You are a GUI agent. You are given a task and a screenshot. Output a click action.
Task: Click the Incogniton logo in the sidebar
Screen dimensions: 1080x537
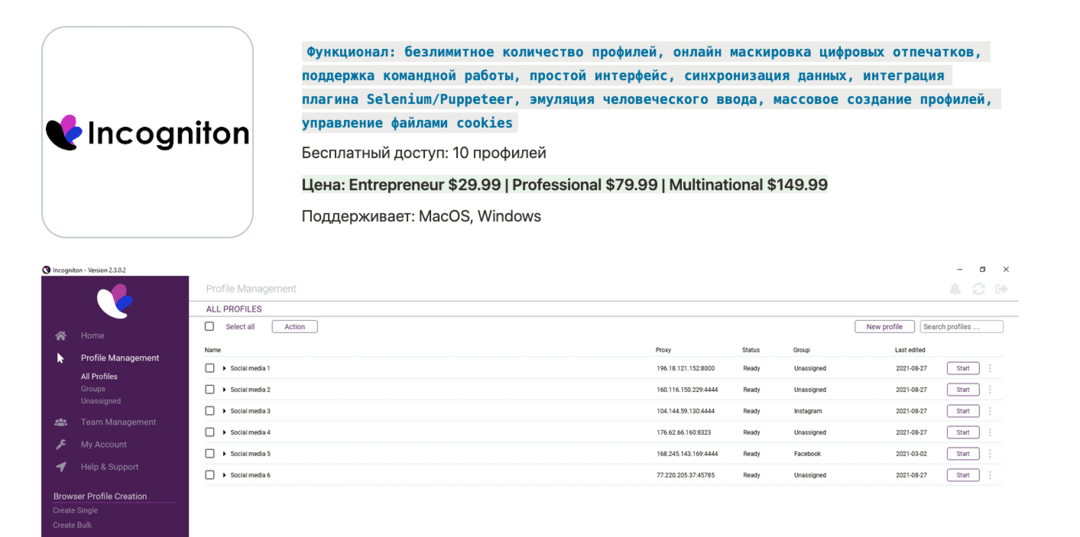114,300
